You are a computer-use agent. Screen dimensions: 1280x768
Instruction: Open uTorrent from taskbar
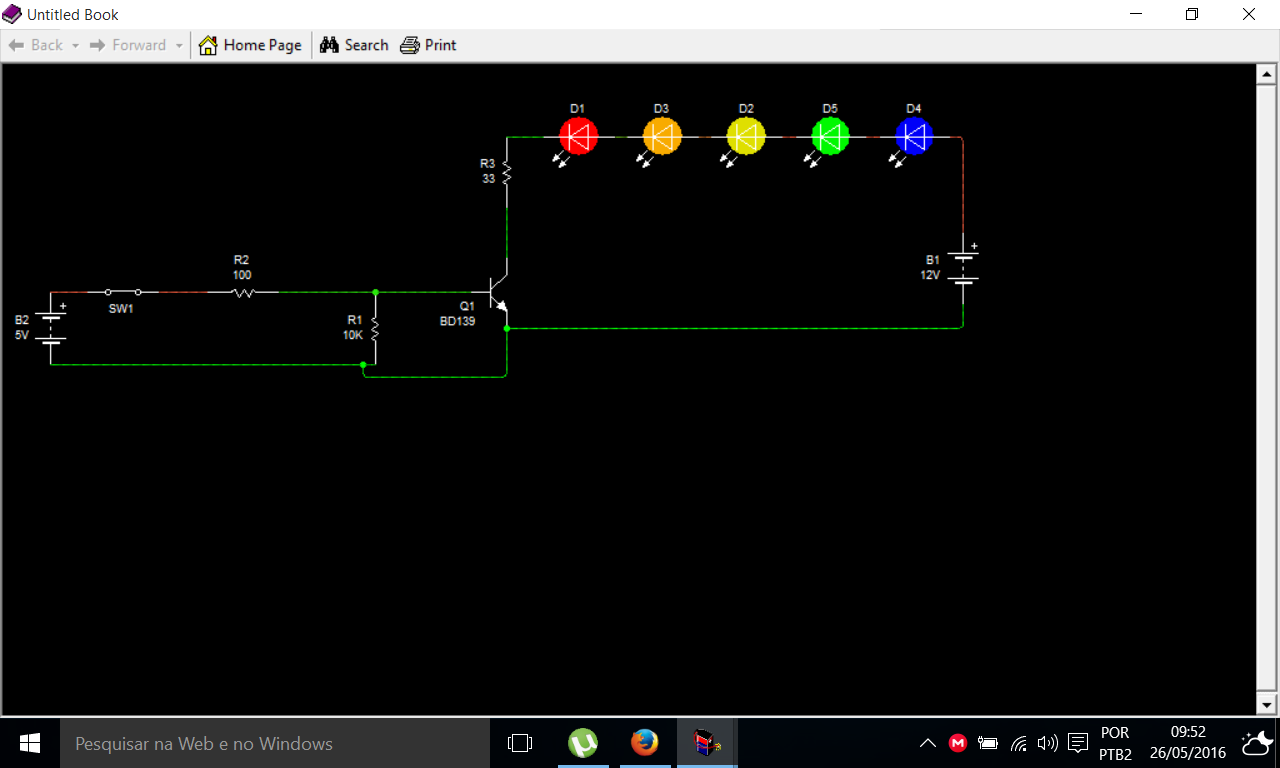click(x=583, y=743)
